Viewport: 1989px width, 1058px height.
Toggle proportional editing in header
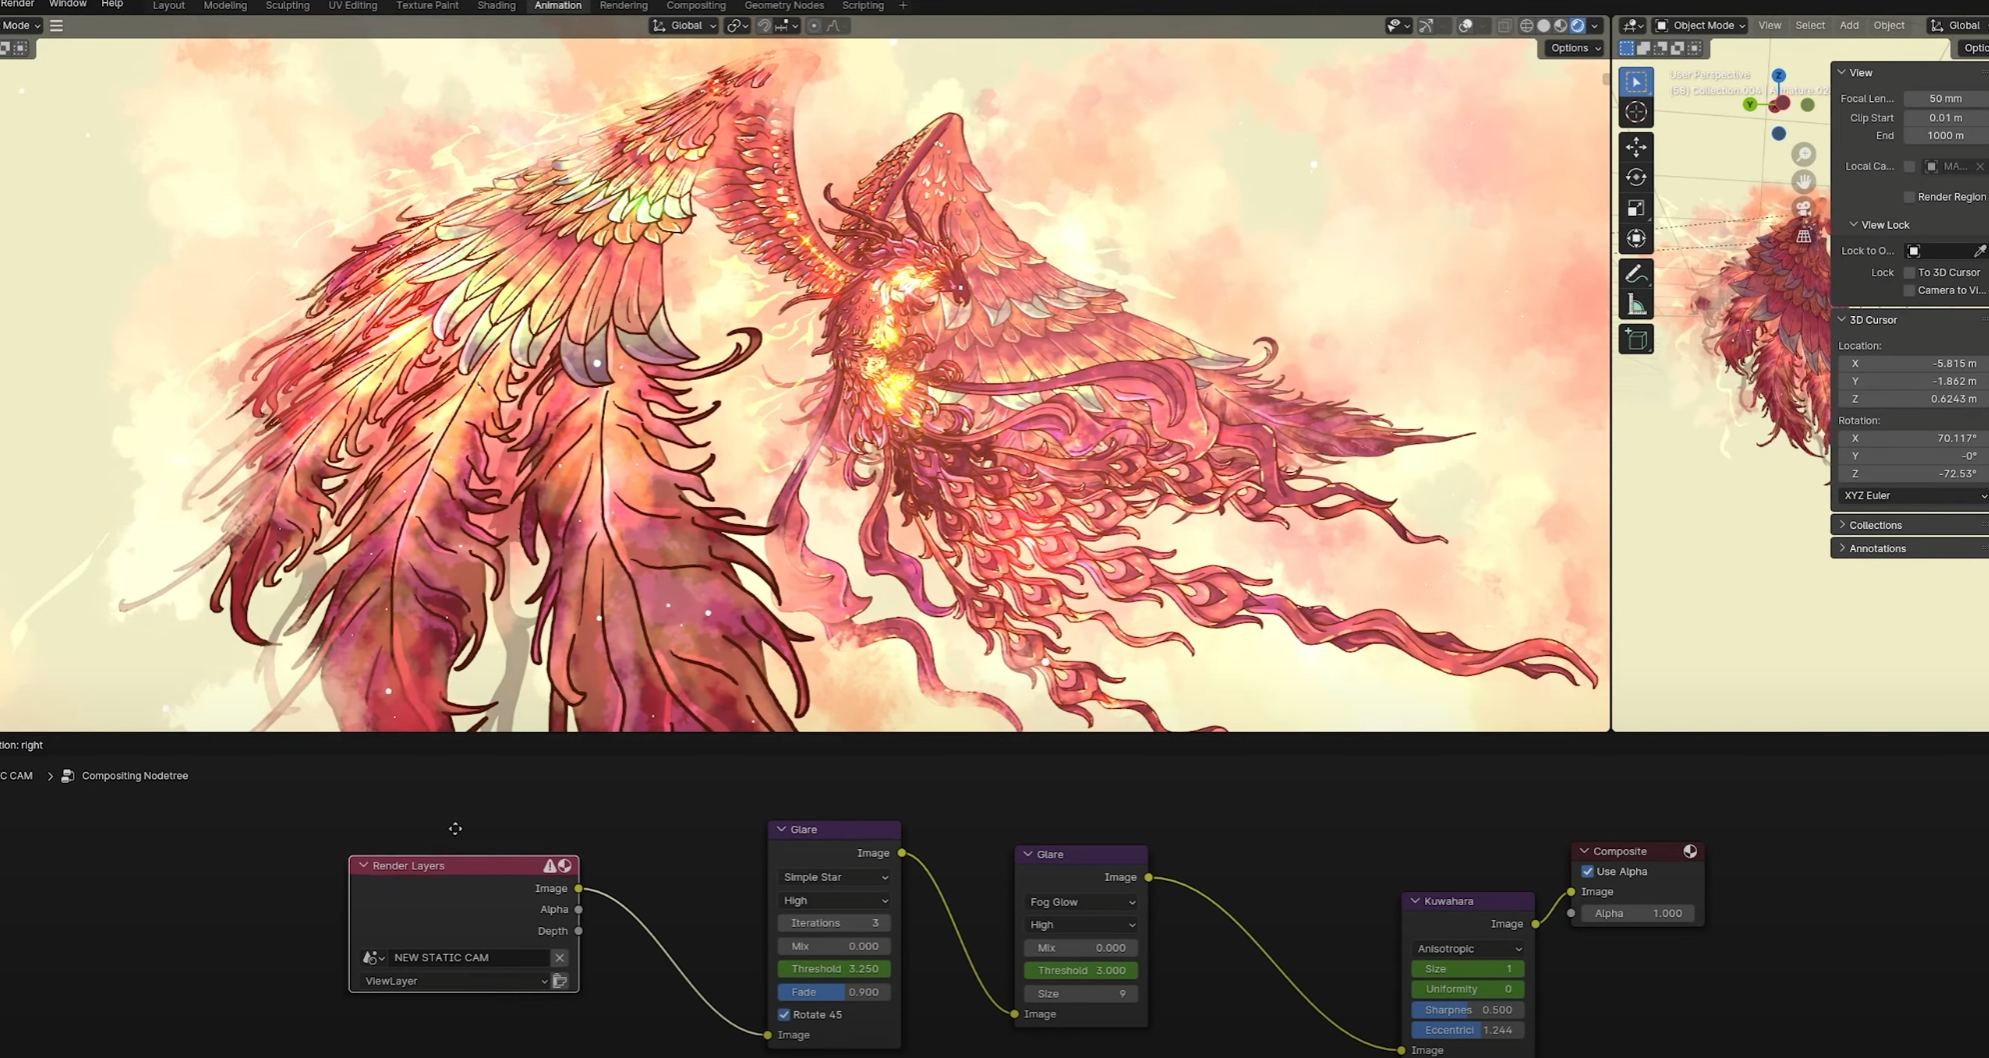[x=814, y=26]
